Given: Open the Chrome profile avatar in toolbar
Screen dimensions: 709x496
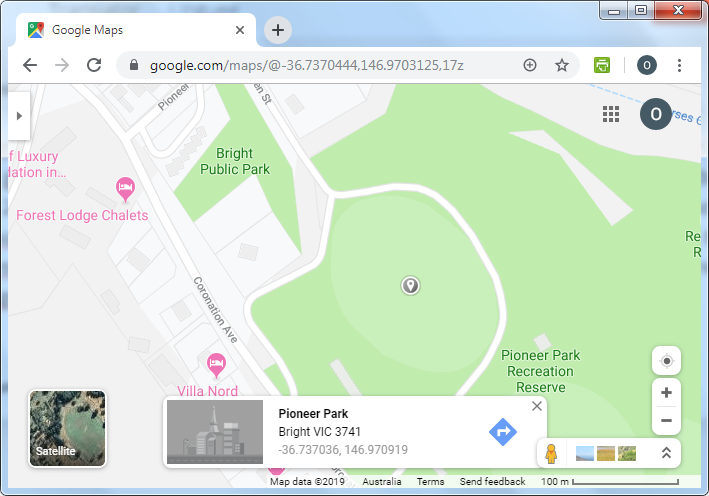Looking at the screenshot, I should [647, 65].
